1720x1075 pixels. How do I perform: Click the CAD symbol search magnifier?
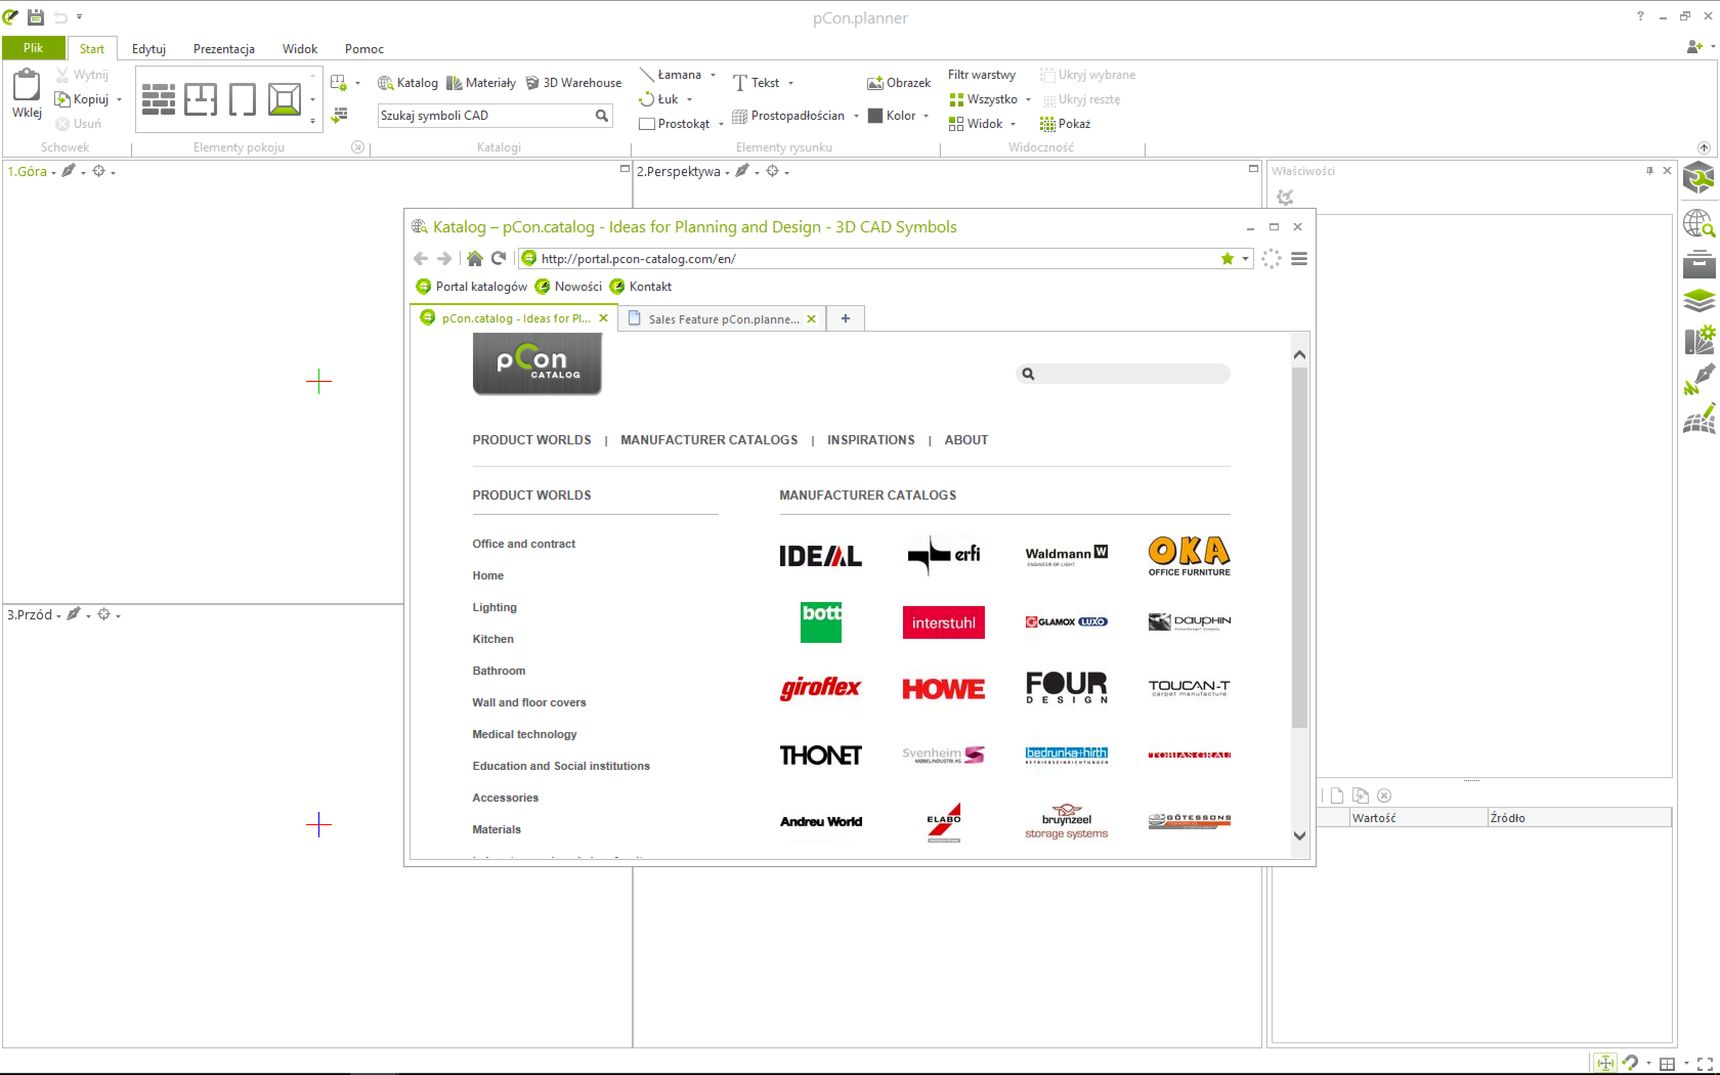pos(602,116)
